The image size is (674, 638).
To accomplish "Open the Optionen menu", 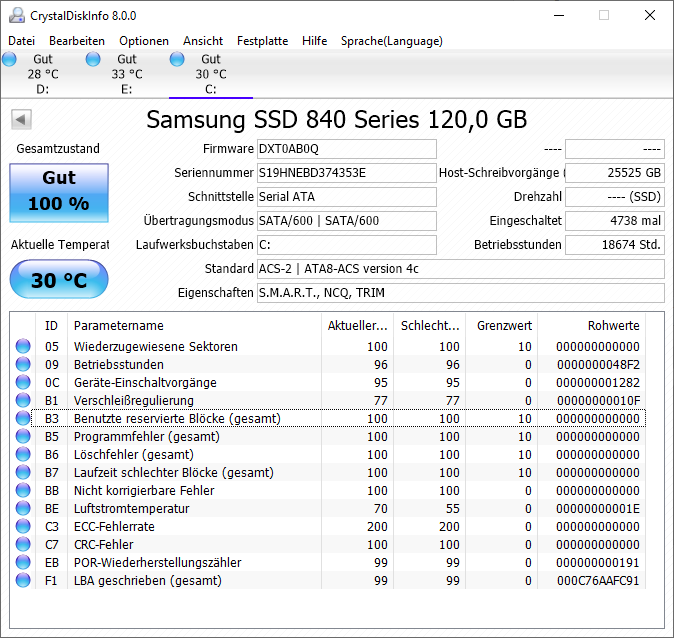I will 144,41.
